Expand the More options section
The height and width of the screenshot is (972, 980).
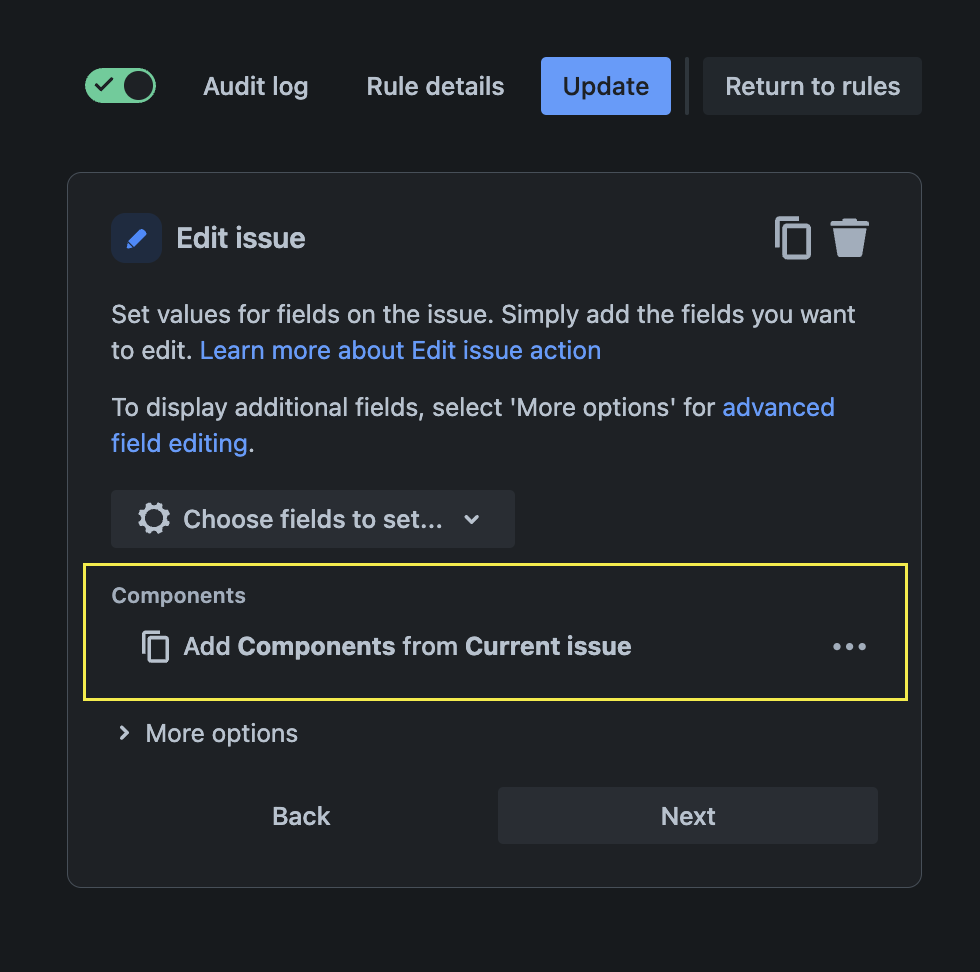click(208, 733)
